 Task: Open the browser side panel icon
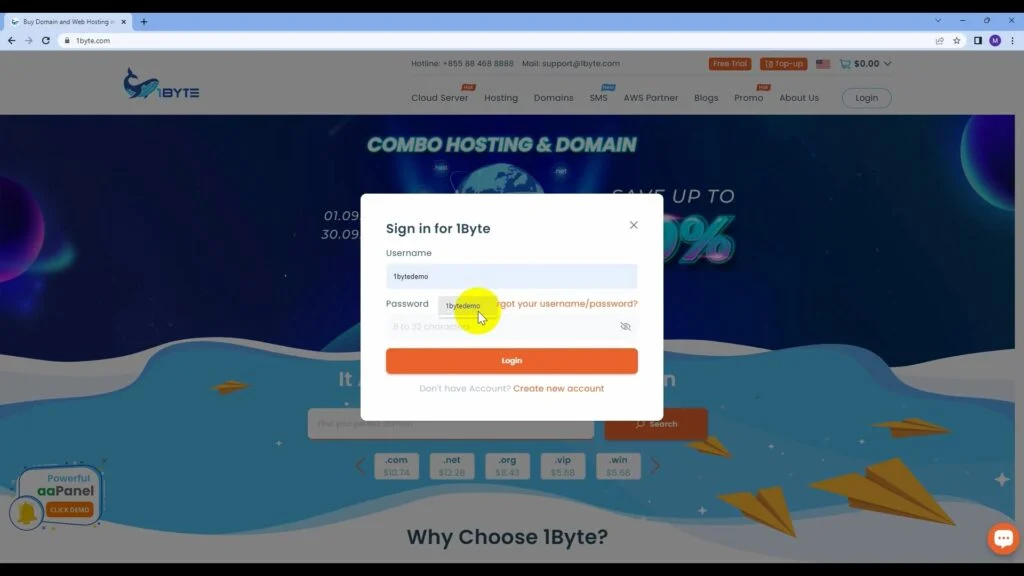click(978, 40)
